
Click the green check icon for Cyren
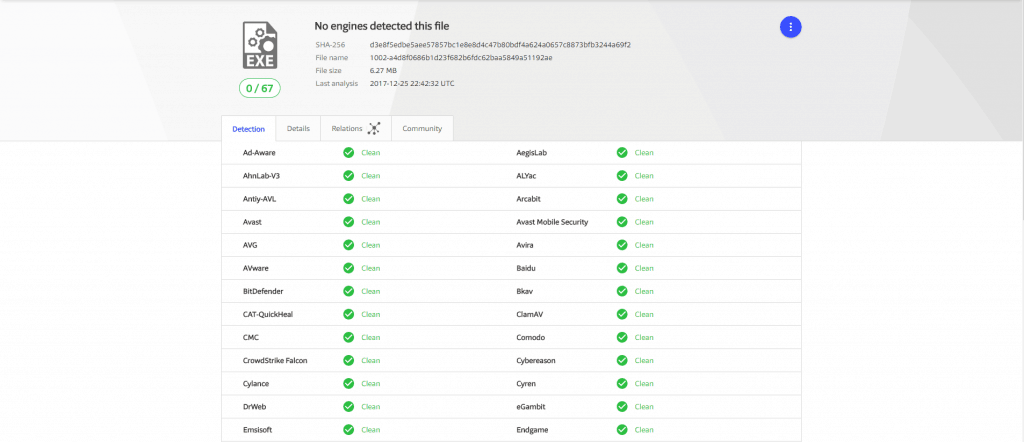click(622, 383)
